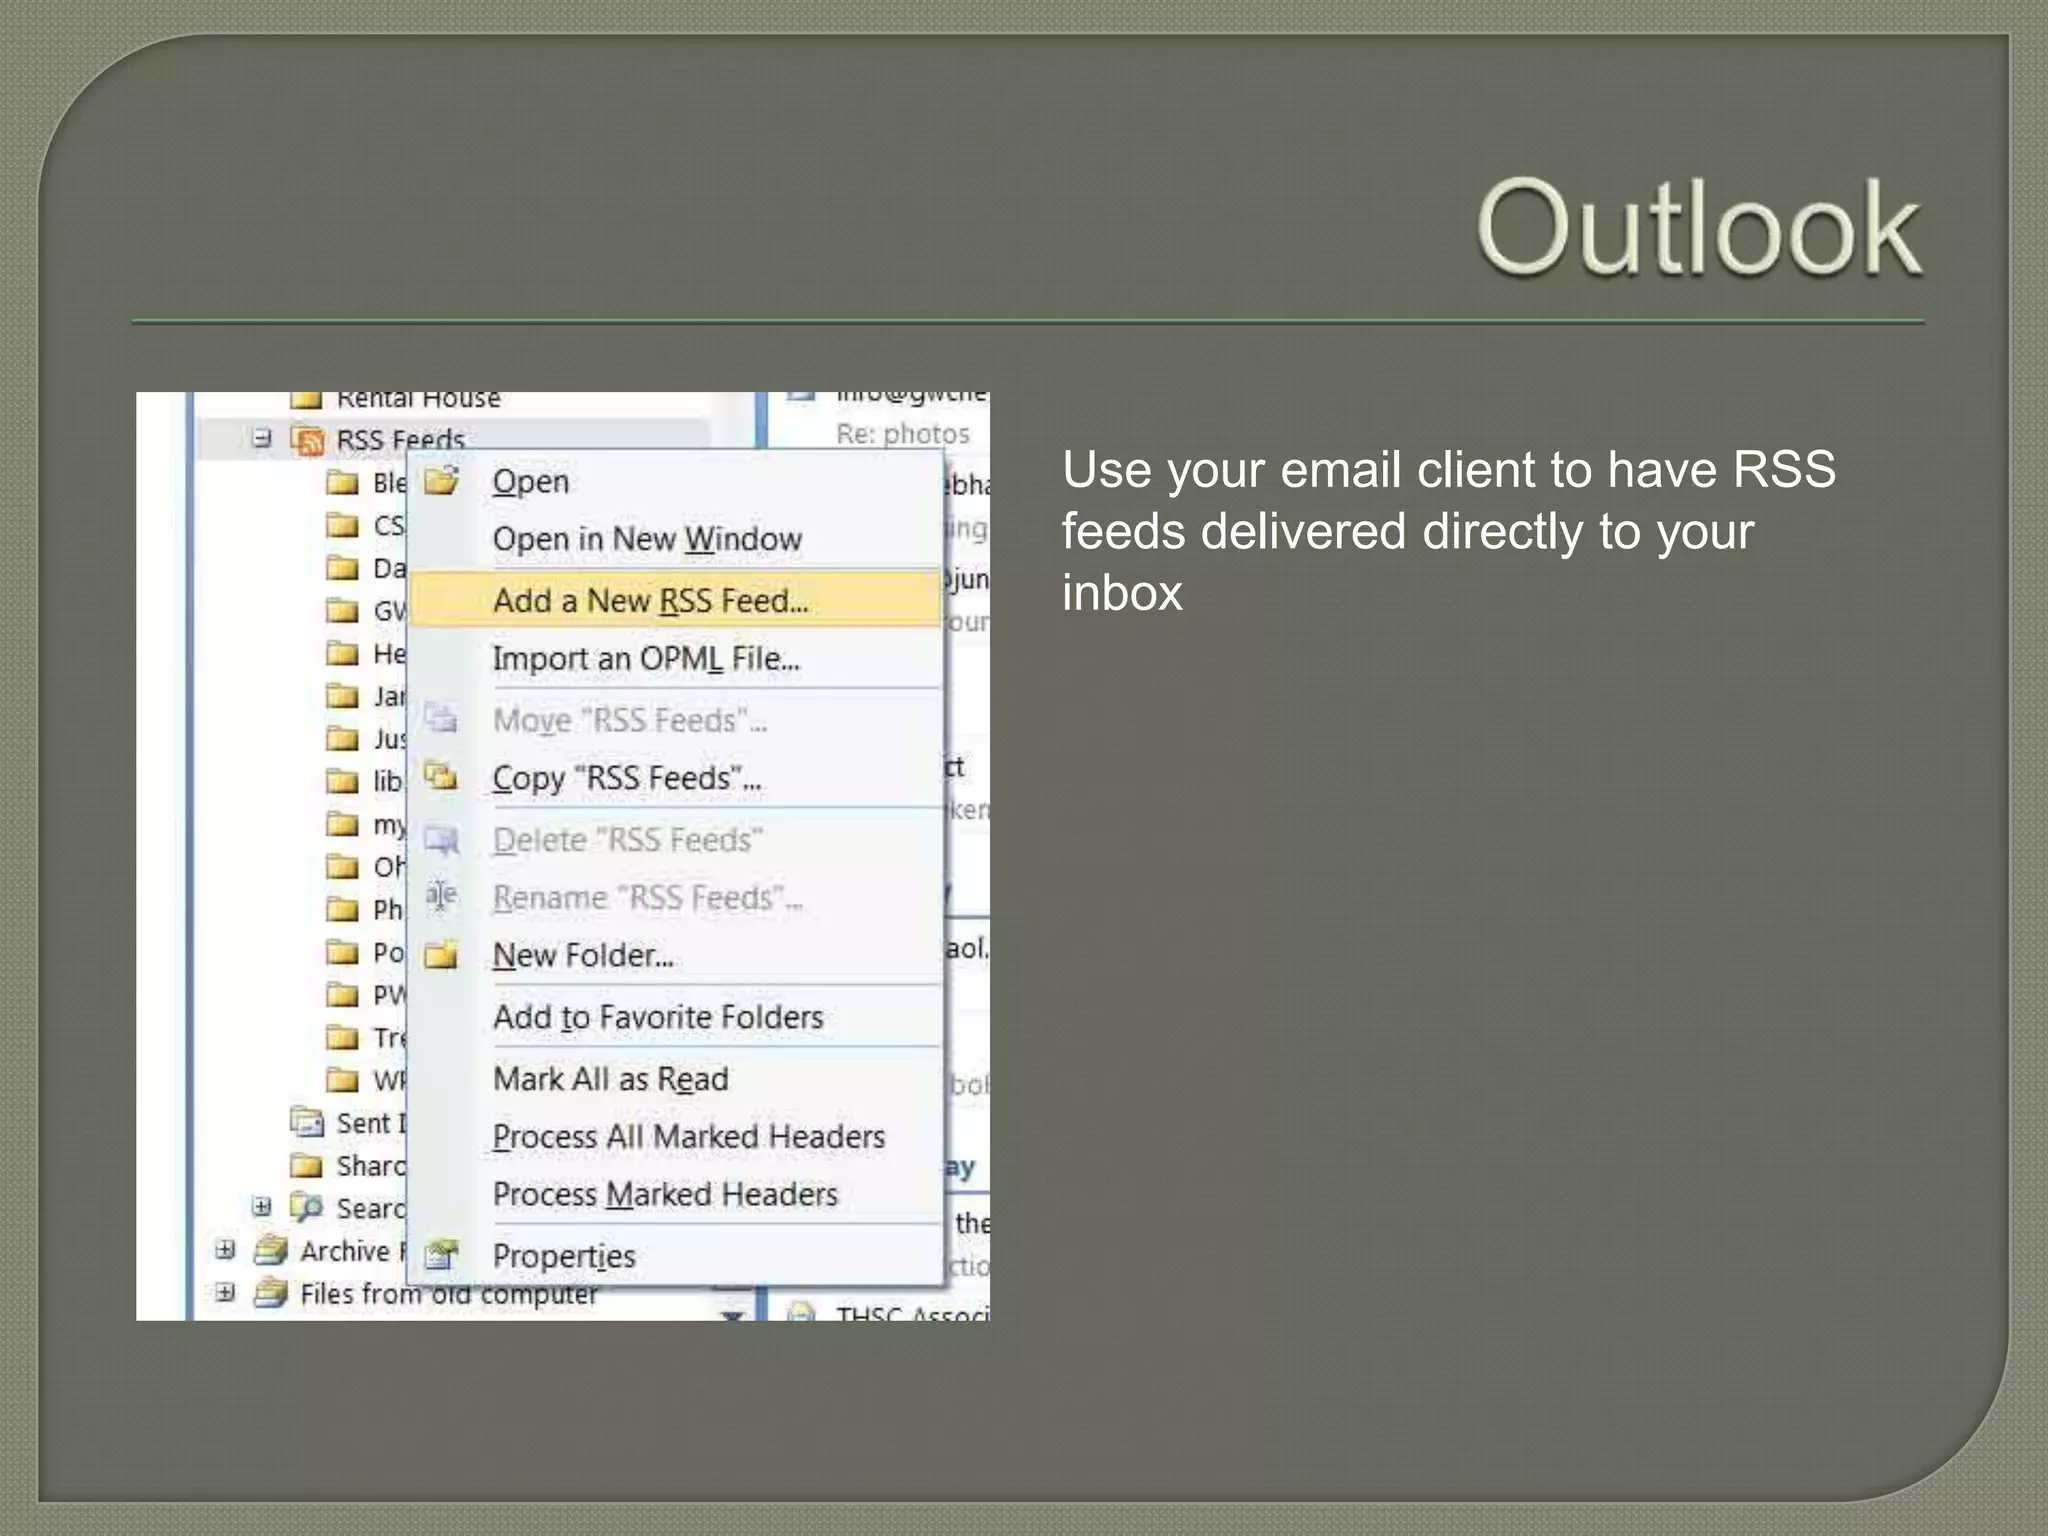
Task: Click the Sent Items folder icon
Action: coord(307,1123)
